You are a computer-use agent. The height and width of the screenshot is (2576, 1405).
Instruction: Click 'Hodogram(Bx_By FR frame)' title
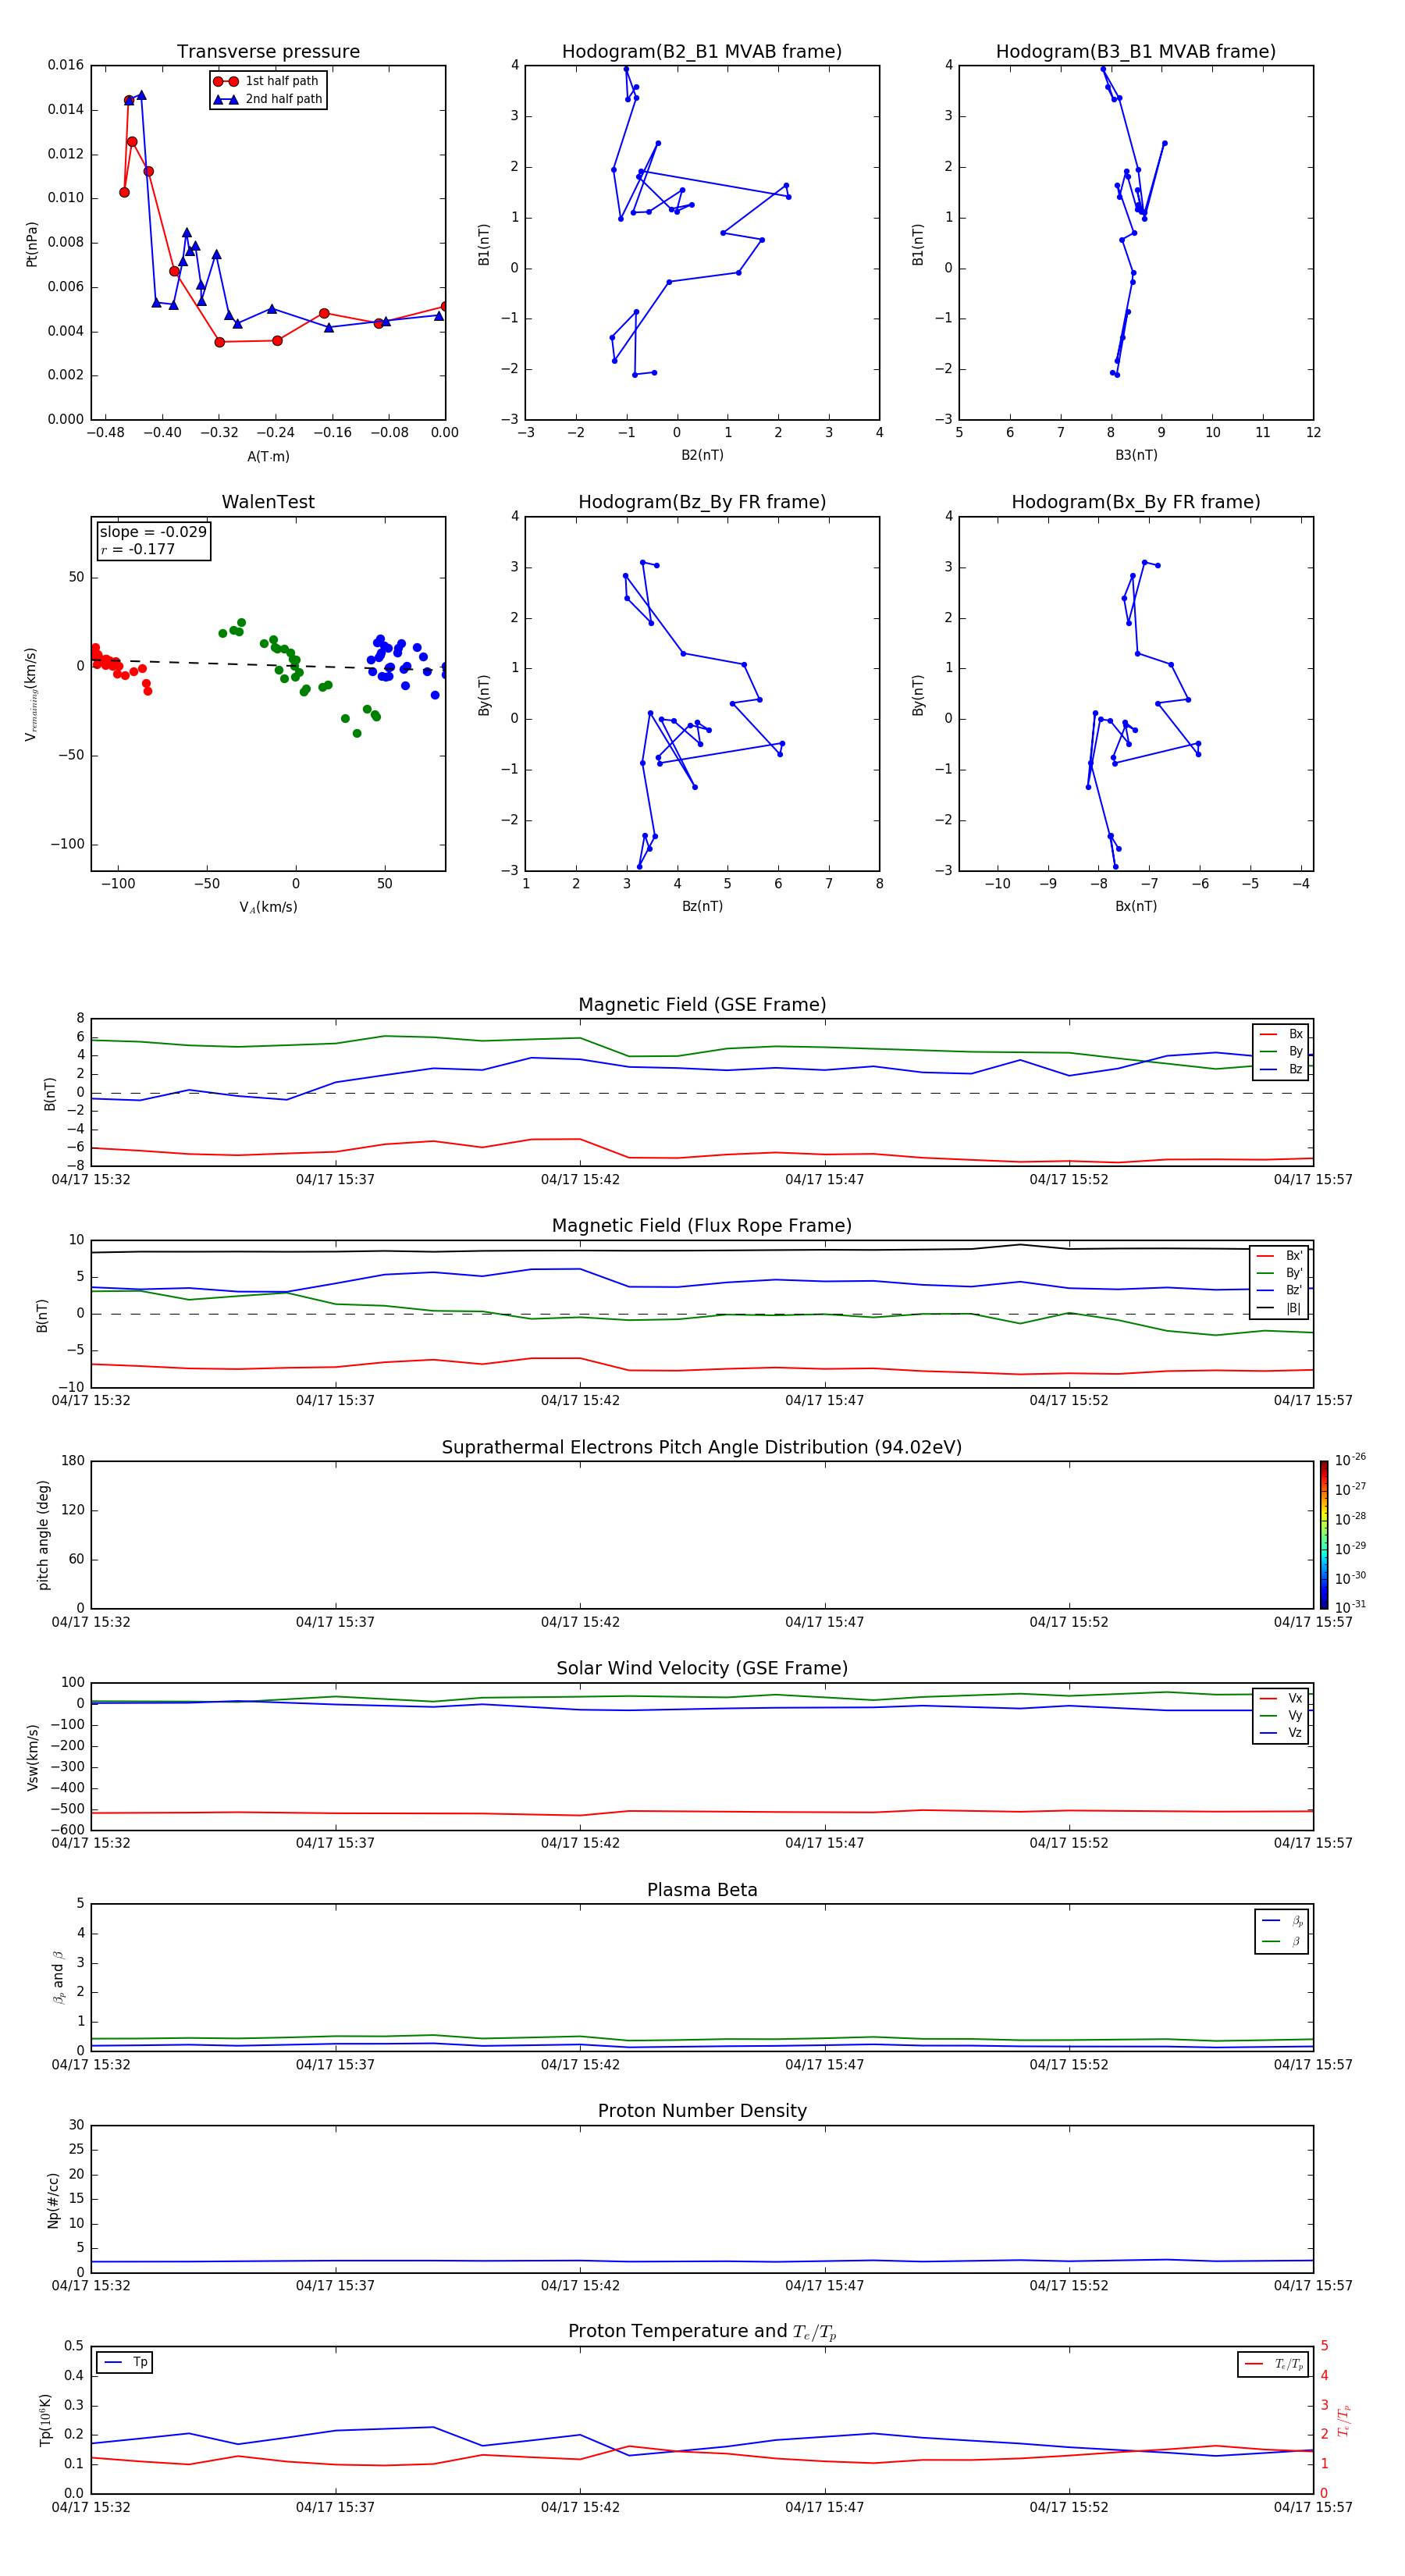1136,502
